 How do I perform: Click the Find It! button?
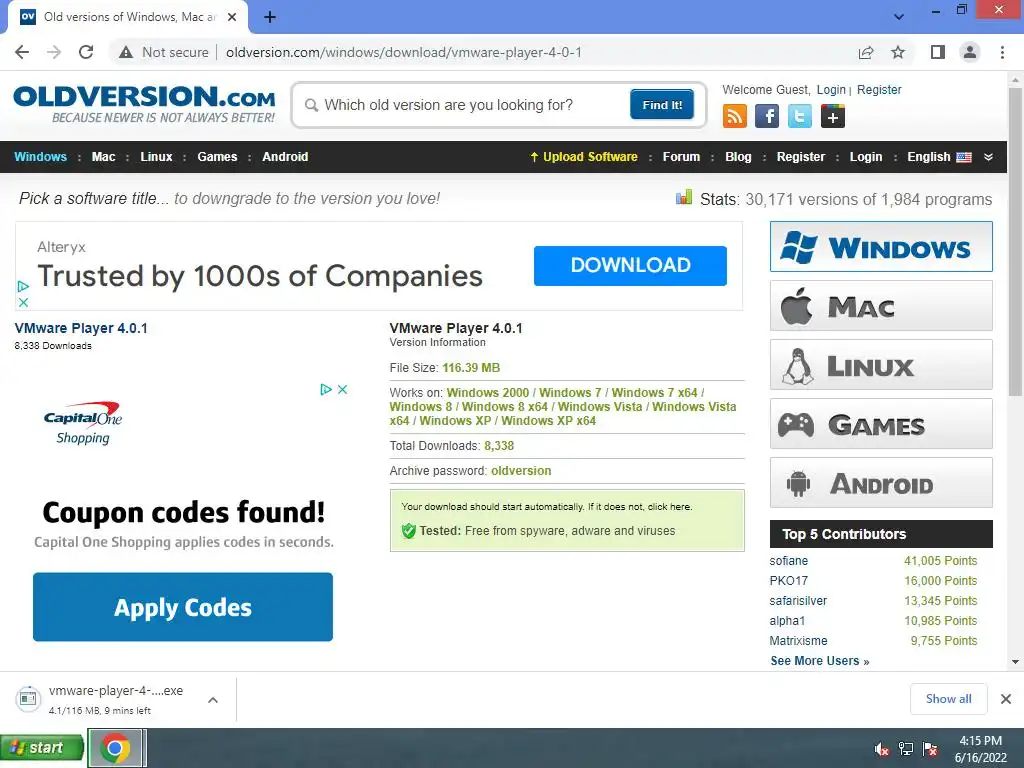[662, 104]
